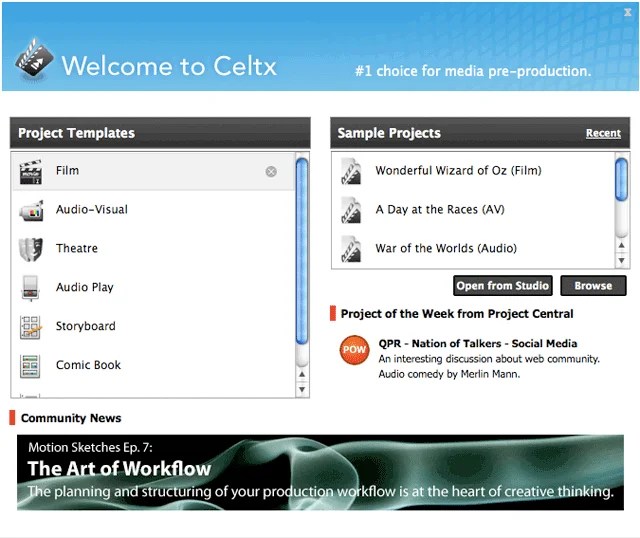Choose the Audio Play template
This screenshot has height=538, width=640.
pyautogui.click(x=153, y=288)
